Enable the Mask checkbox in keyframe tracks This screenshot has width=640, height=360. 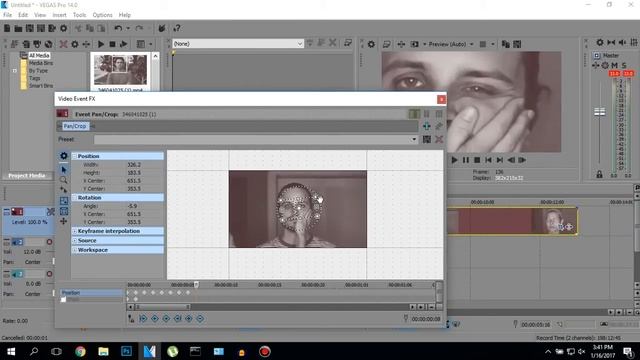[x=64, y=300]
